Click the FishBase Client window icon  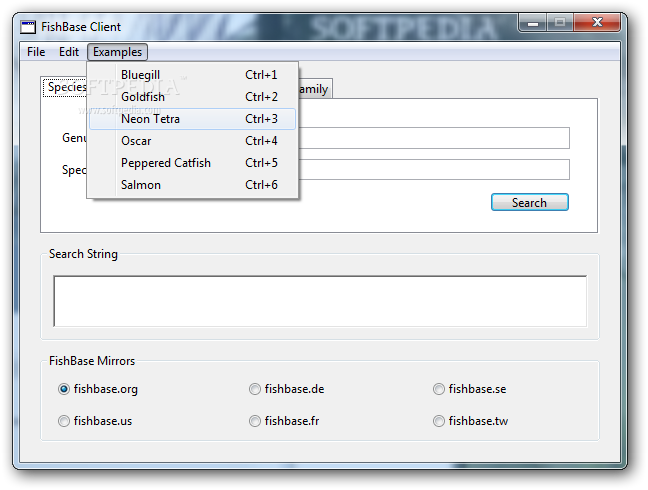(x=28, y=27)
